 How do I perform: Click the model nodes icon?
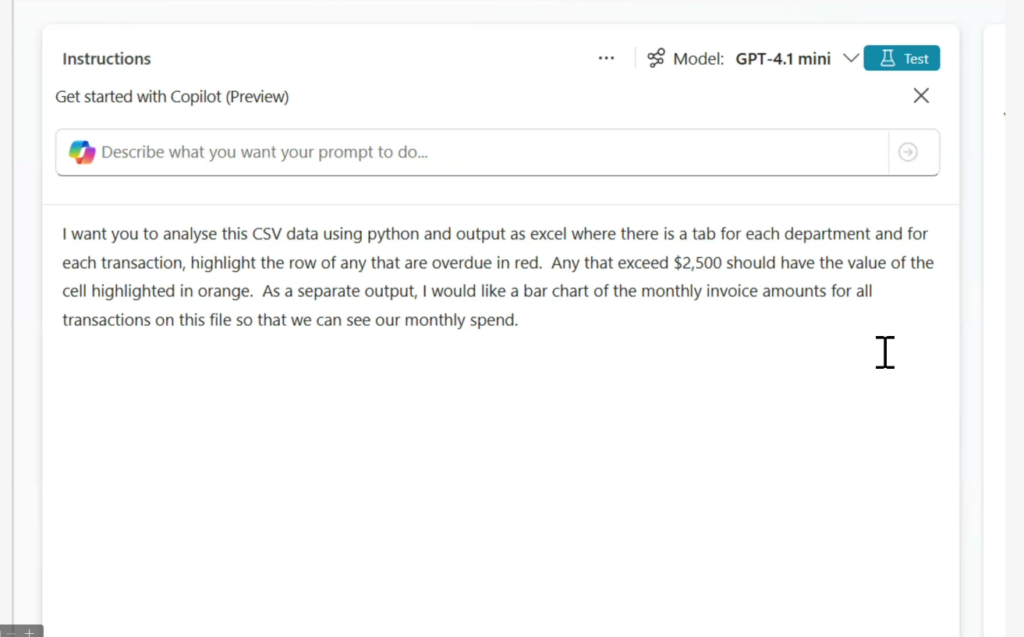656,58
